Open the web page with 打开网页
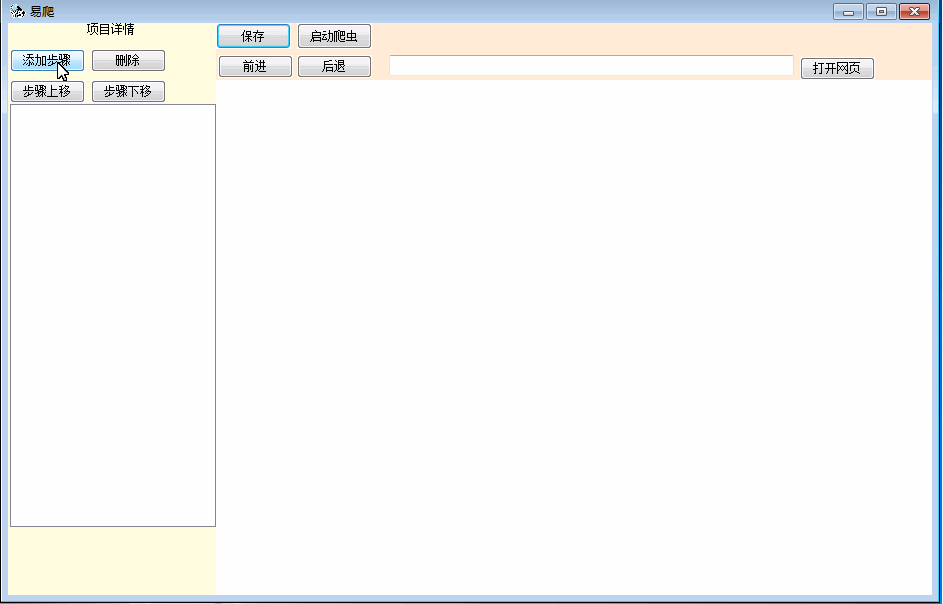This screenshot has height=604, width=943. coord(837,68)
